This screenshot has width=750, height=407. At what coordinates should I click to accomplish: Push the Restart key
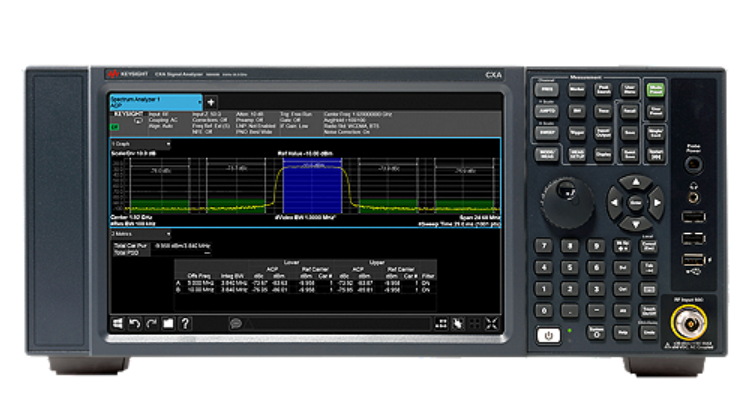(x=655, y=155)
